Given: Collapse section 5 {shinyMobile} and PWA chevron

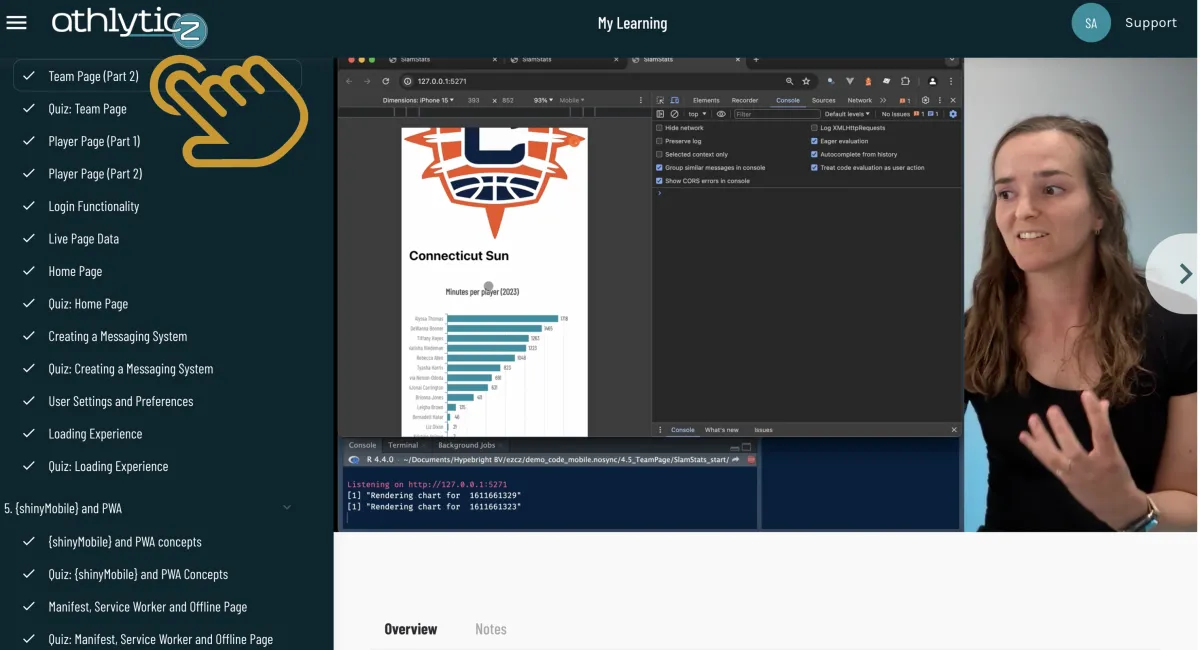Looking at the screenshot, I should (x=287, y=508).
